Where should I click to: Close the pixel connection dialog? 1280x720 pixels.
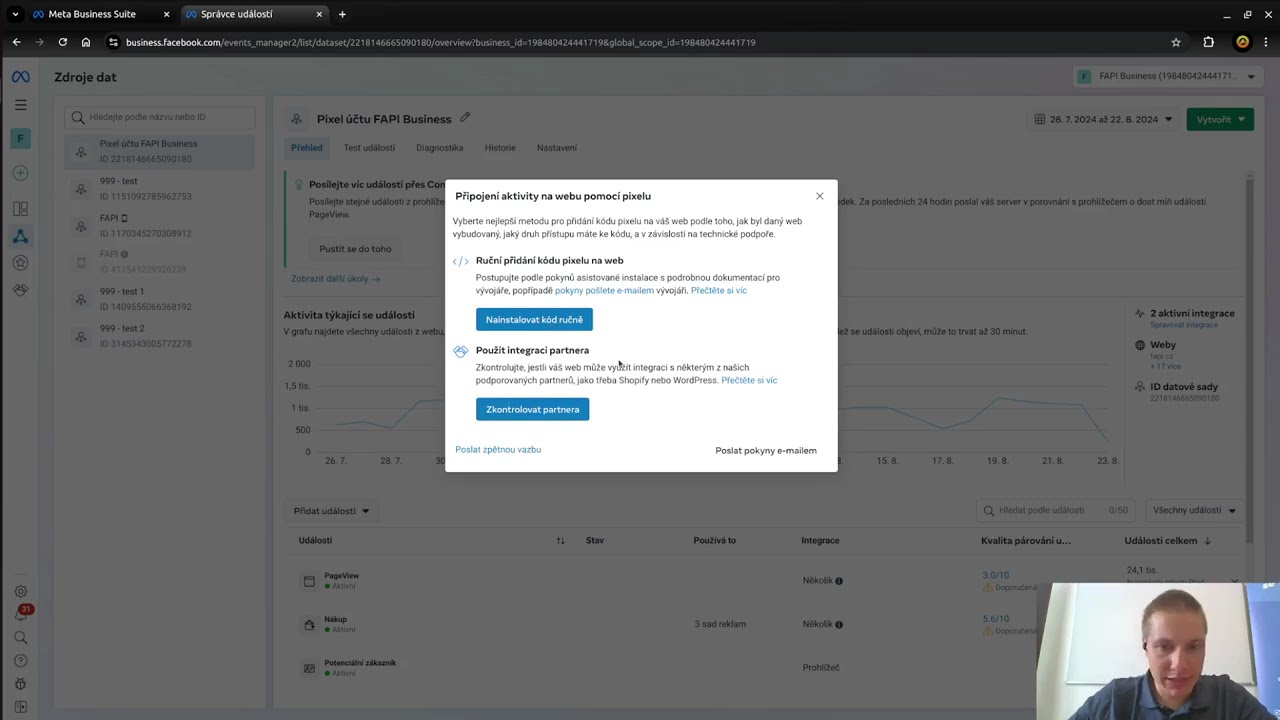point(820,196)
